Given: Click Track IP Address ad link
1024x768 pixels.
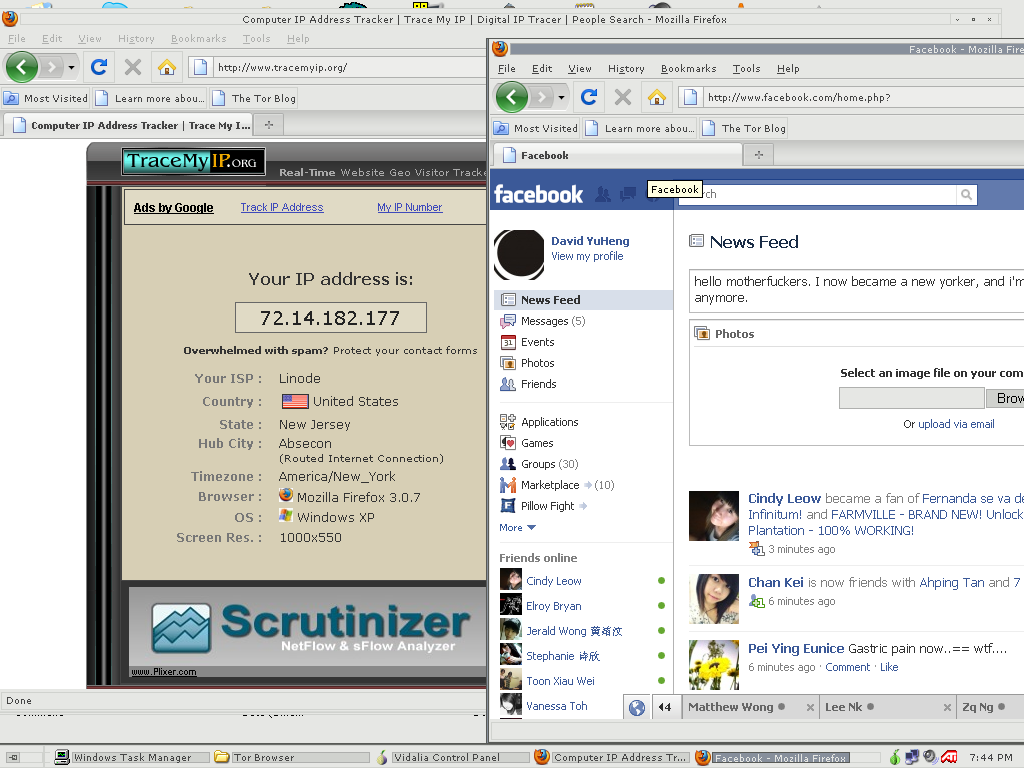Looking at the screenshot, I should click(x=281, y=207).
